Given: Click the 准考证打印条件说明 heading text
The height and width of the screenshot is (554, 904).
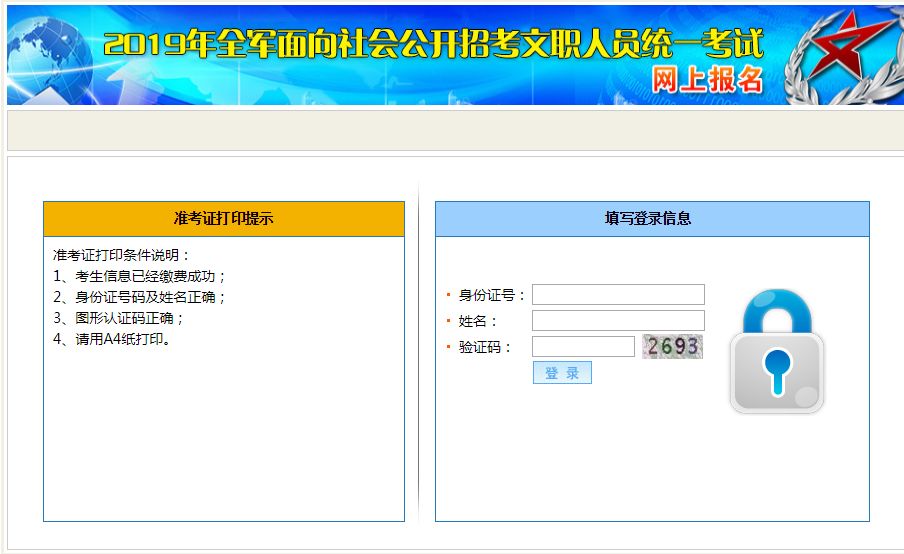Looking at the screenshot, I should (x=121, y=255).
